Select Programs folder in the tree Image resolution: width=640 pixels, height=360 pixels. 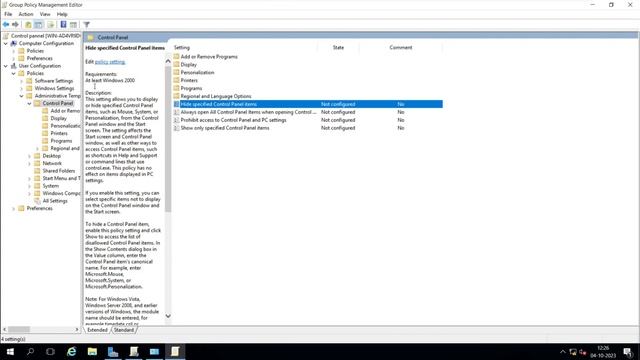61,141
